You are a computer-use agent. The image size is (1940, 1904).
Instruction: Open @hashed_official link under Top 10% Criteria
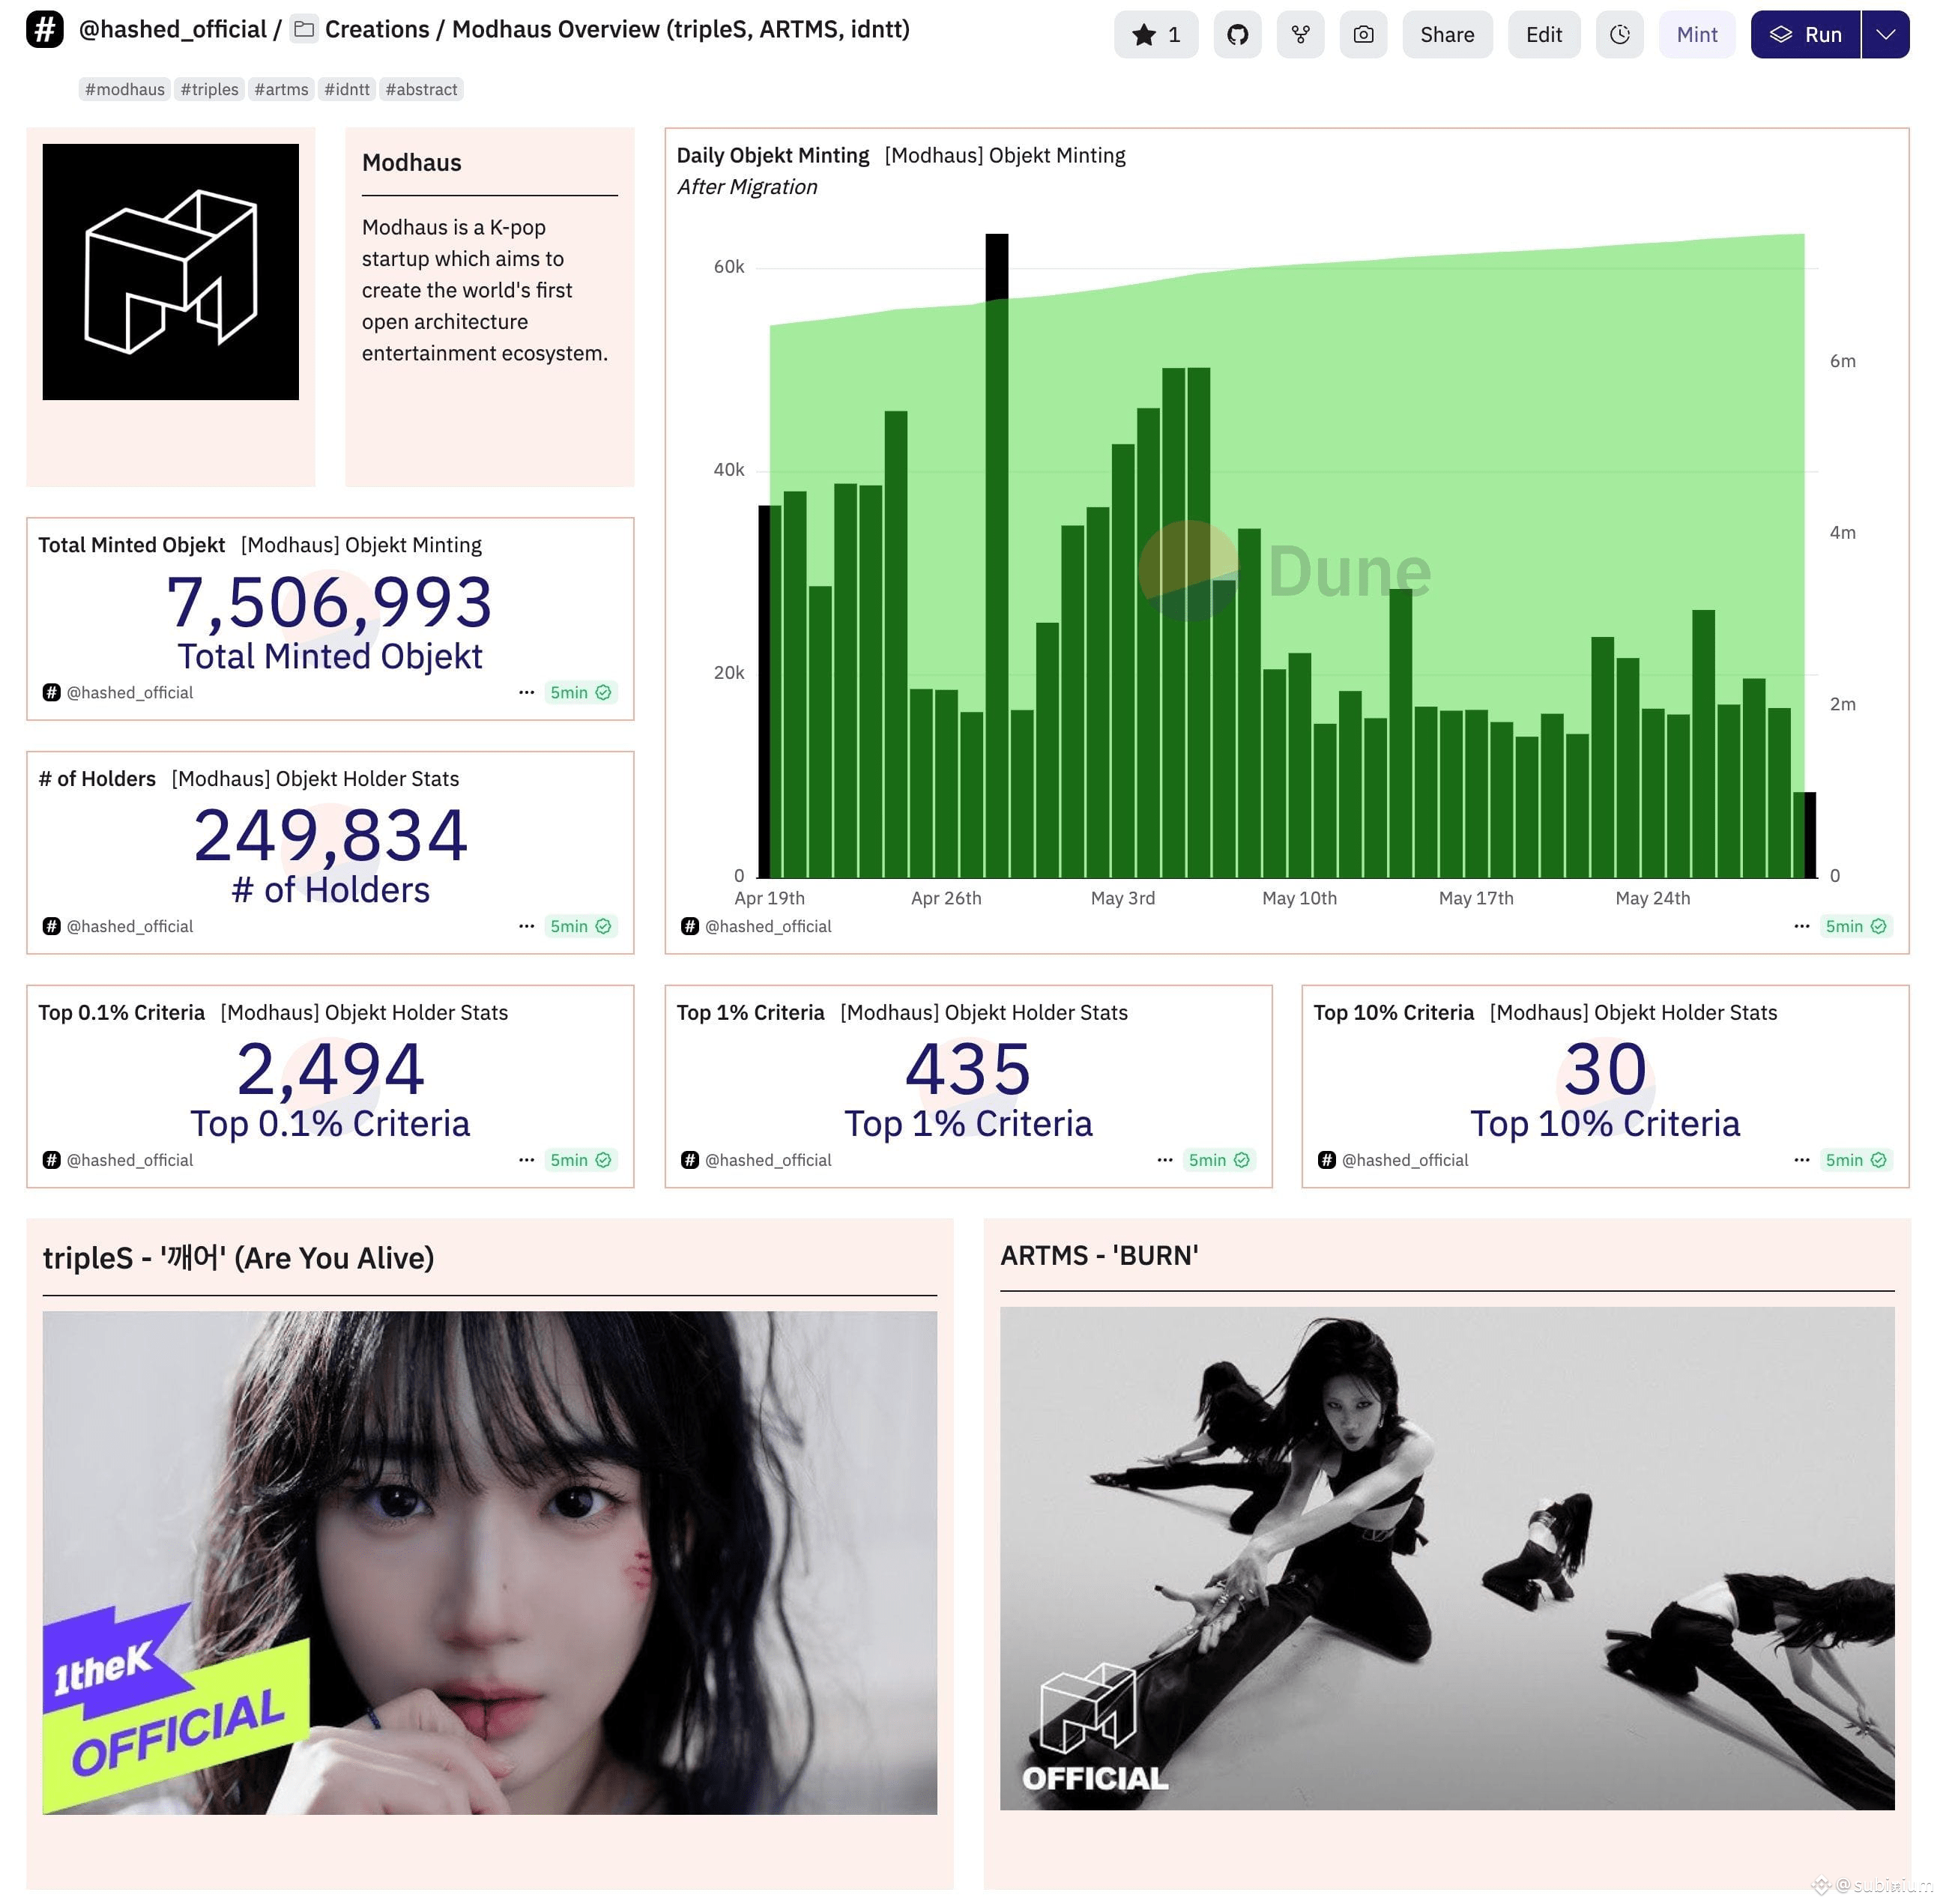(1405, 1160)
